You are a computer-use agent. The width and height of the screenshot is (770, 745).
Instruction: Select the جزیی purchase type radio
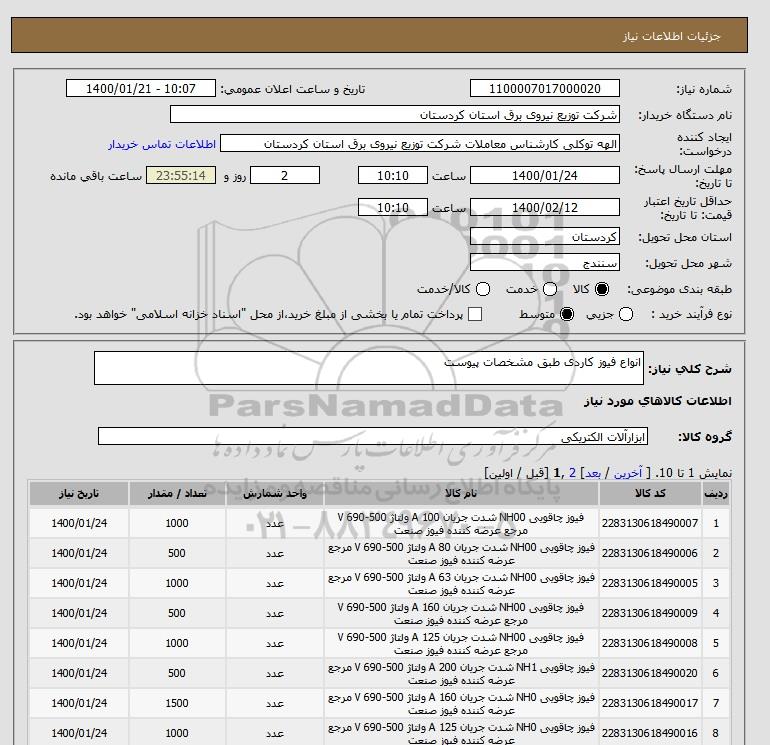(x=626, y=314)
